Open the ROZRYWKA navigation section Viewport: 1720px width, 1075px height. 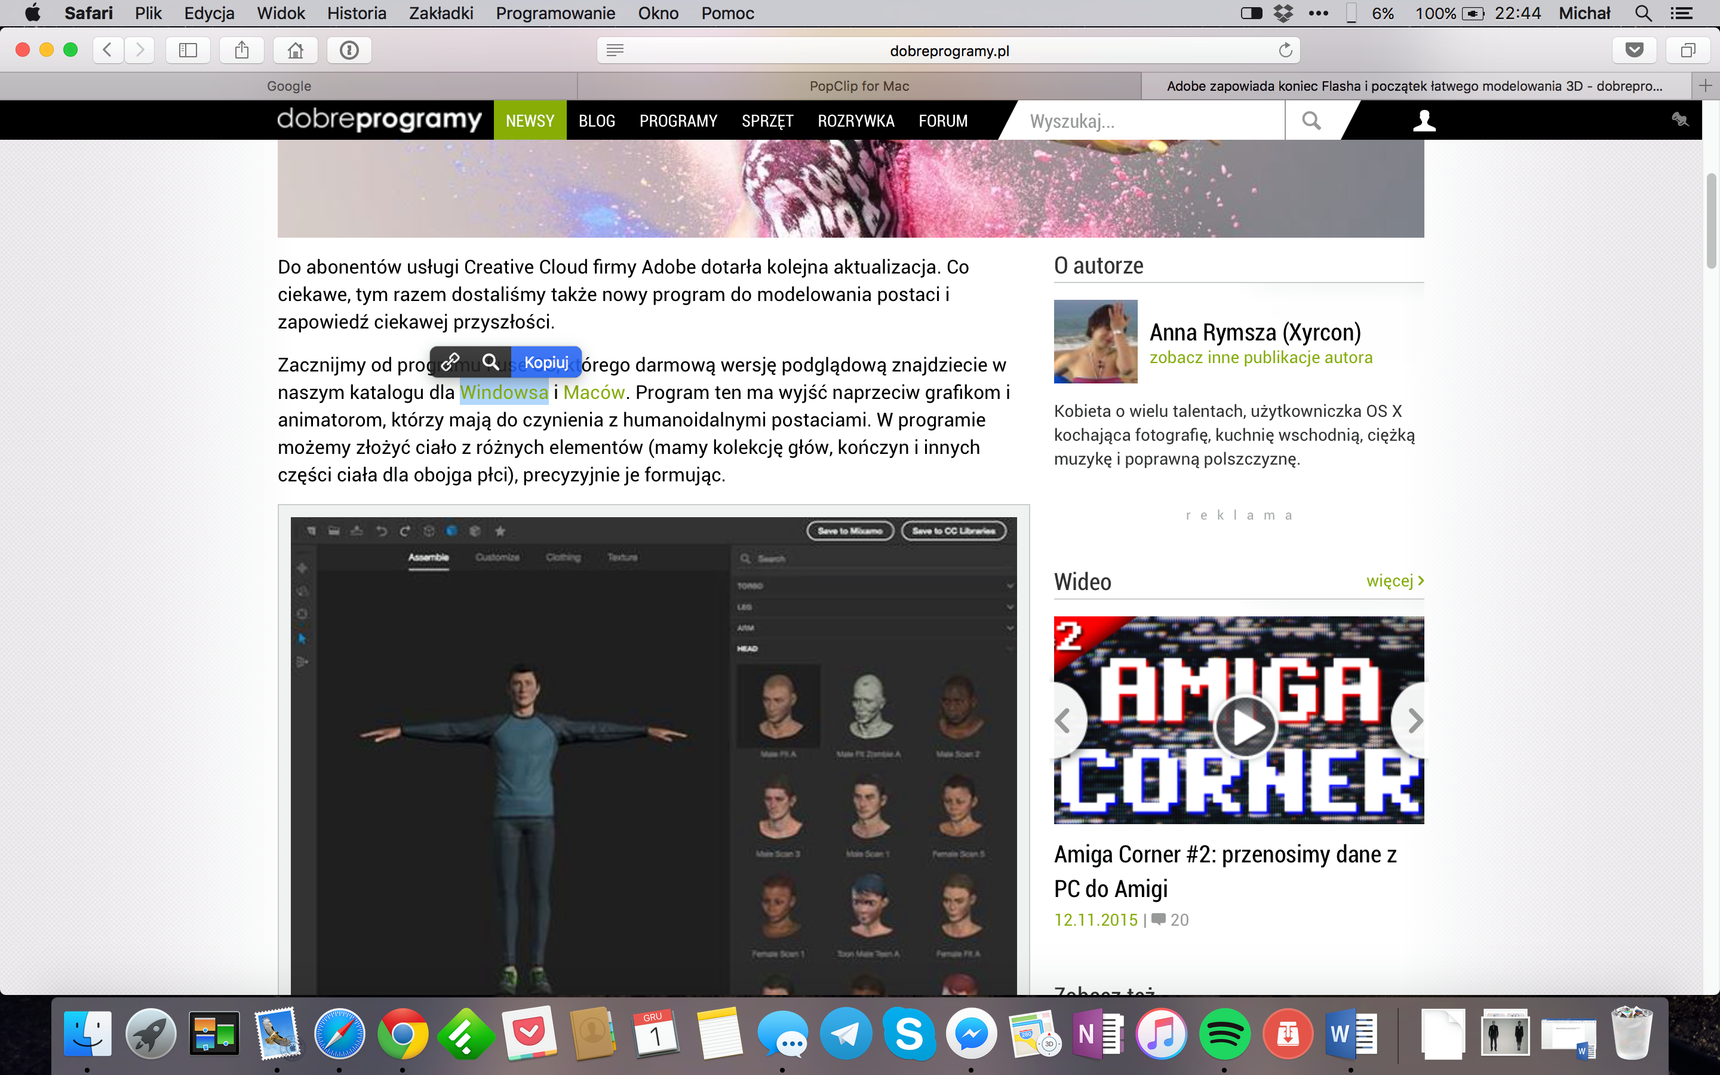(x=856, y=121)
